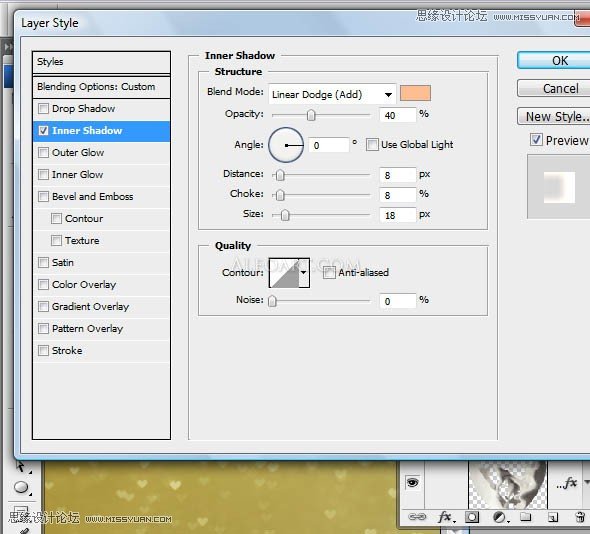Delete layer with trash icon
This screenshot has width=590, height=534.
[580, 517]
